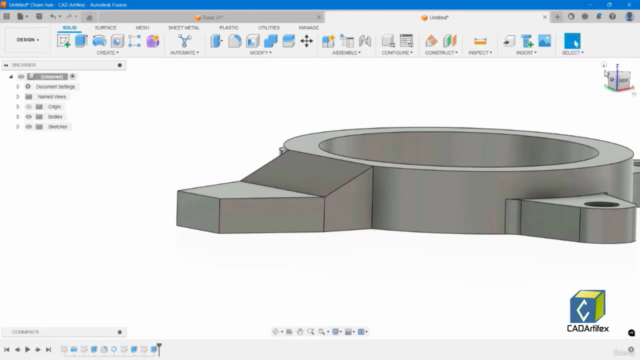This screenshot has width=640, height=360.
Task: Redo the last action
Action: [x=69, y=16]
